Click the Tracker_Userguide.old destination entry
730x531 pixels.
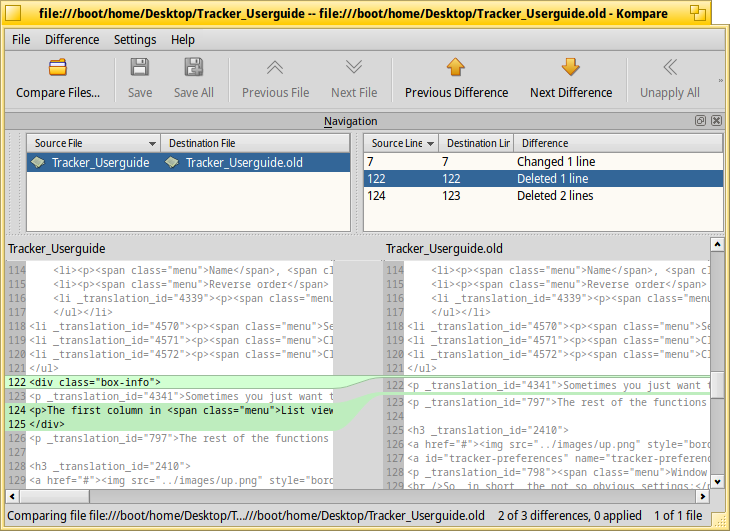point(244,162)
